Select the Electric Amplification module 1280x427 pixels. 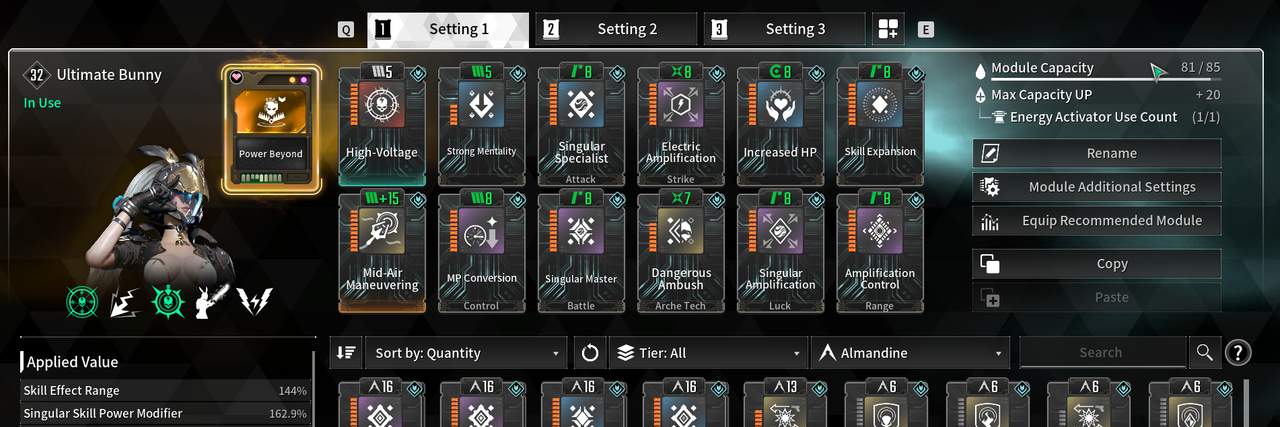[x=681, y=125]
